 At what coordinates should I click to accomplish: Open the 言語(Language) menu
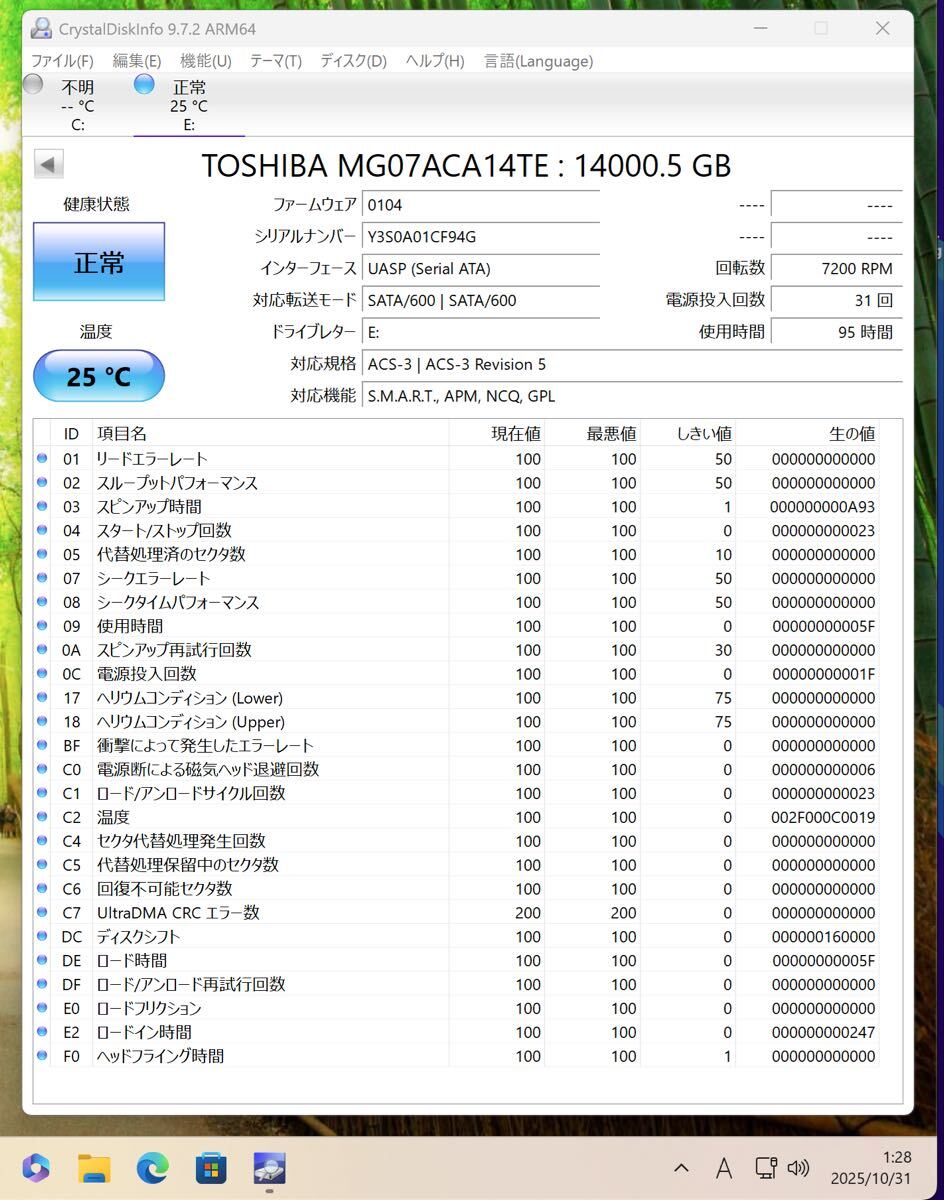(x=538, y=61)
